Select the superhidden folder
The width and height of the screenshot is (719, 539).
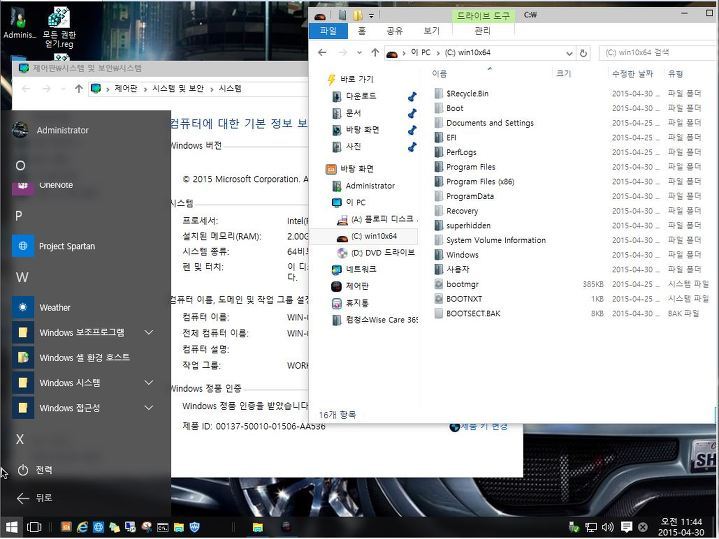pos(468,226)
